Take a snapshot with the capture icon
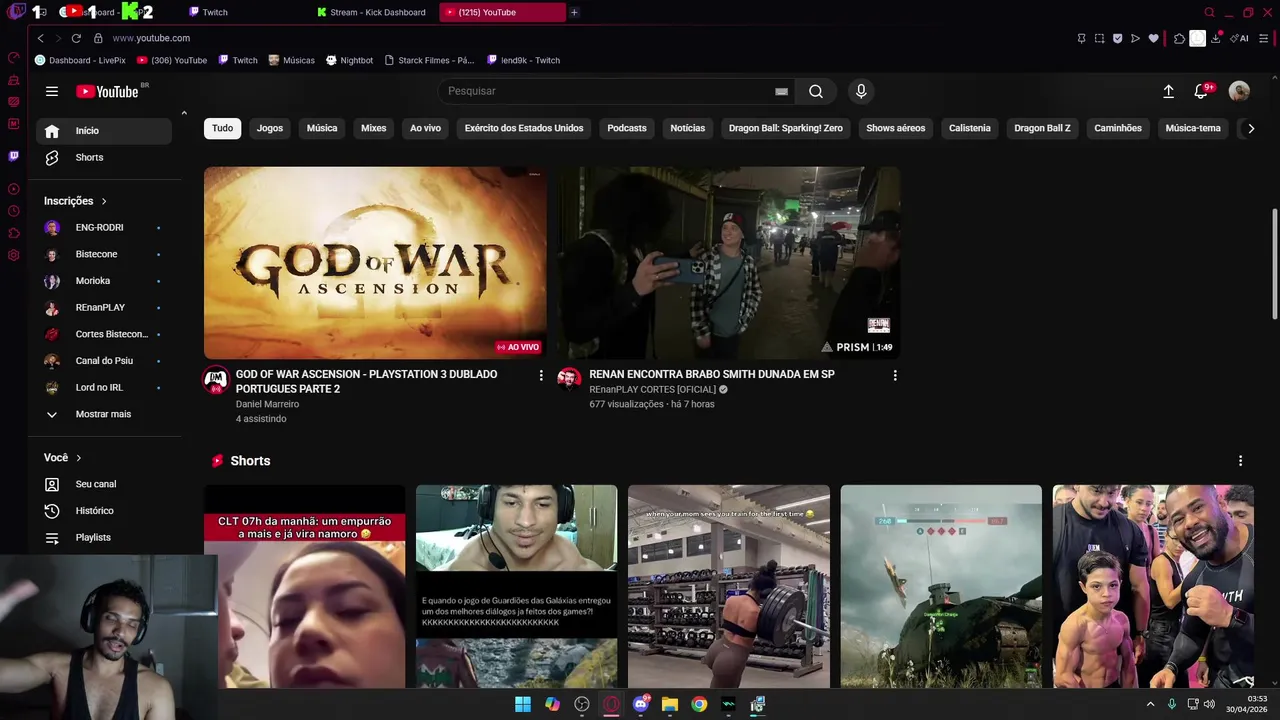The height and width of the screenshot is (720, 1280). click(1099, 38)
